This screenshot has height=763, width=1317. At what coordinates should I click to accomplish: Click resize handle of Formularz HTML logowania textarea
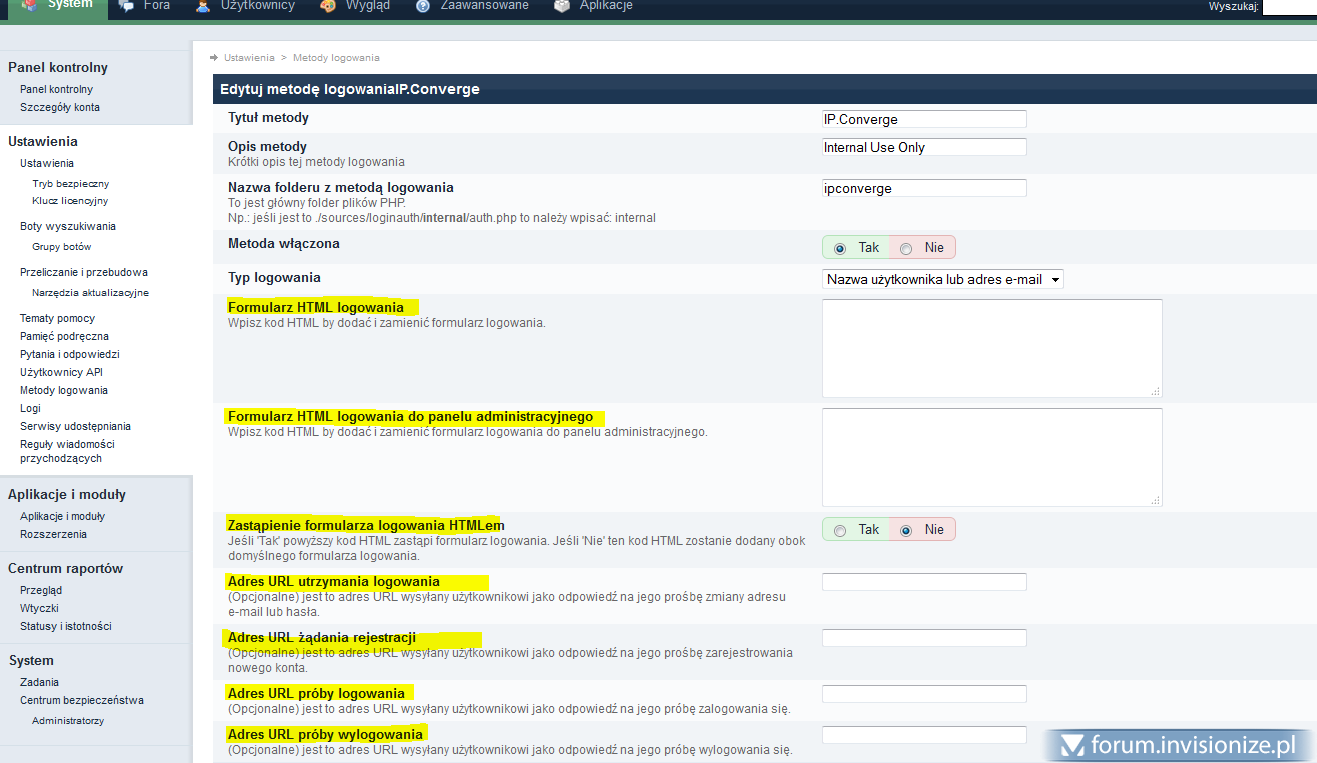pyautogui.click(x=1156, y=391)
